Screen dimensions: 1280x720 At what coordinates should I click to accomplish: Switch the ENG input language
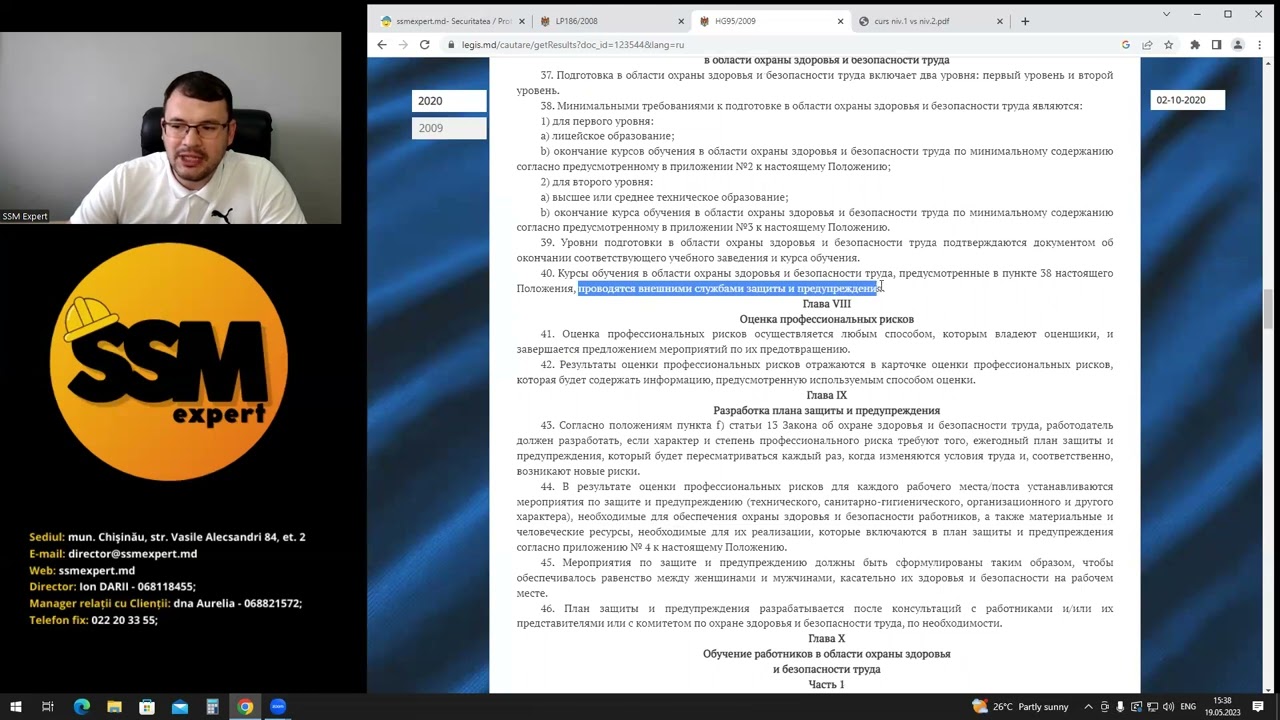(1189, 707)
